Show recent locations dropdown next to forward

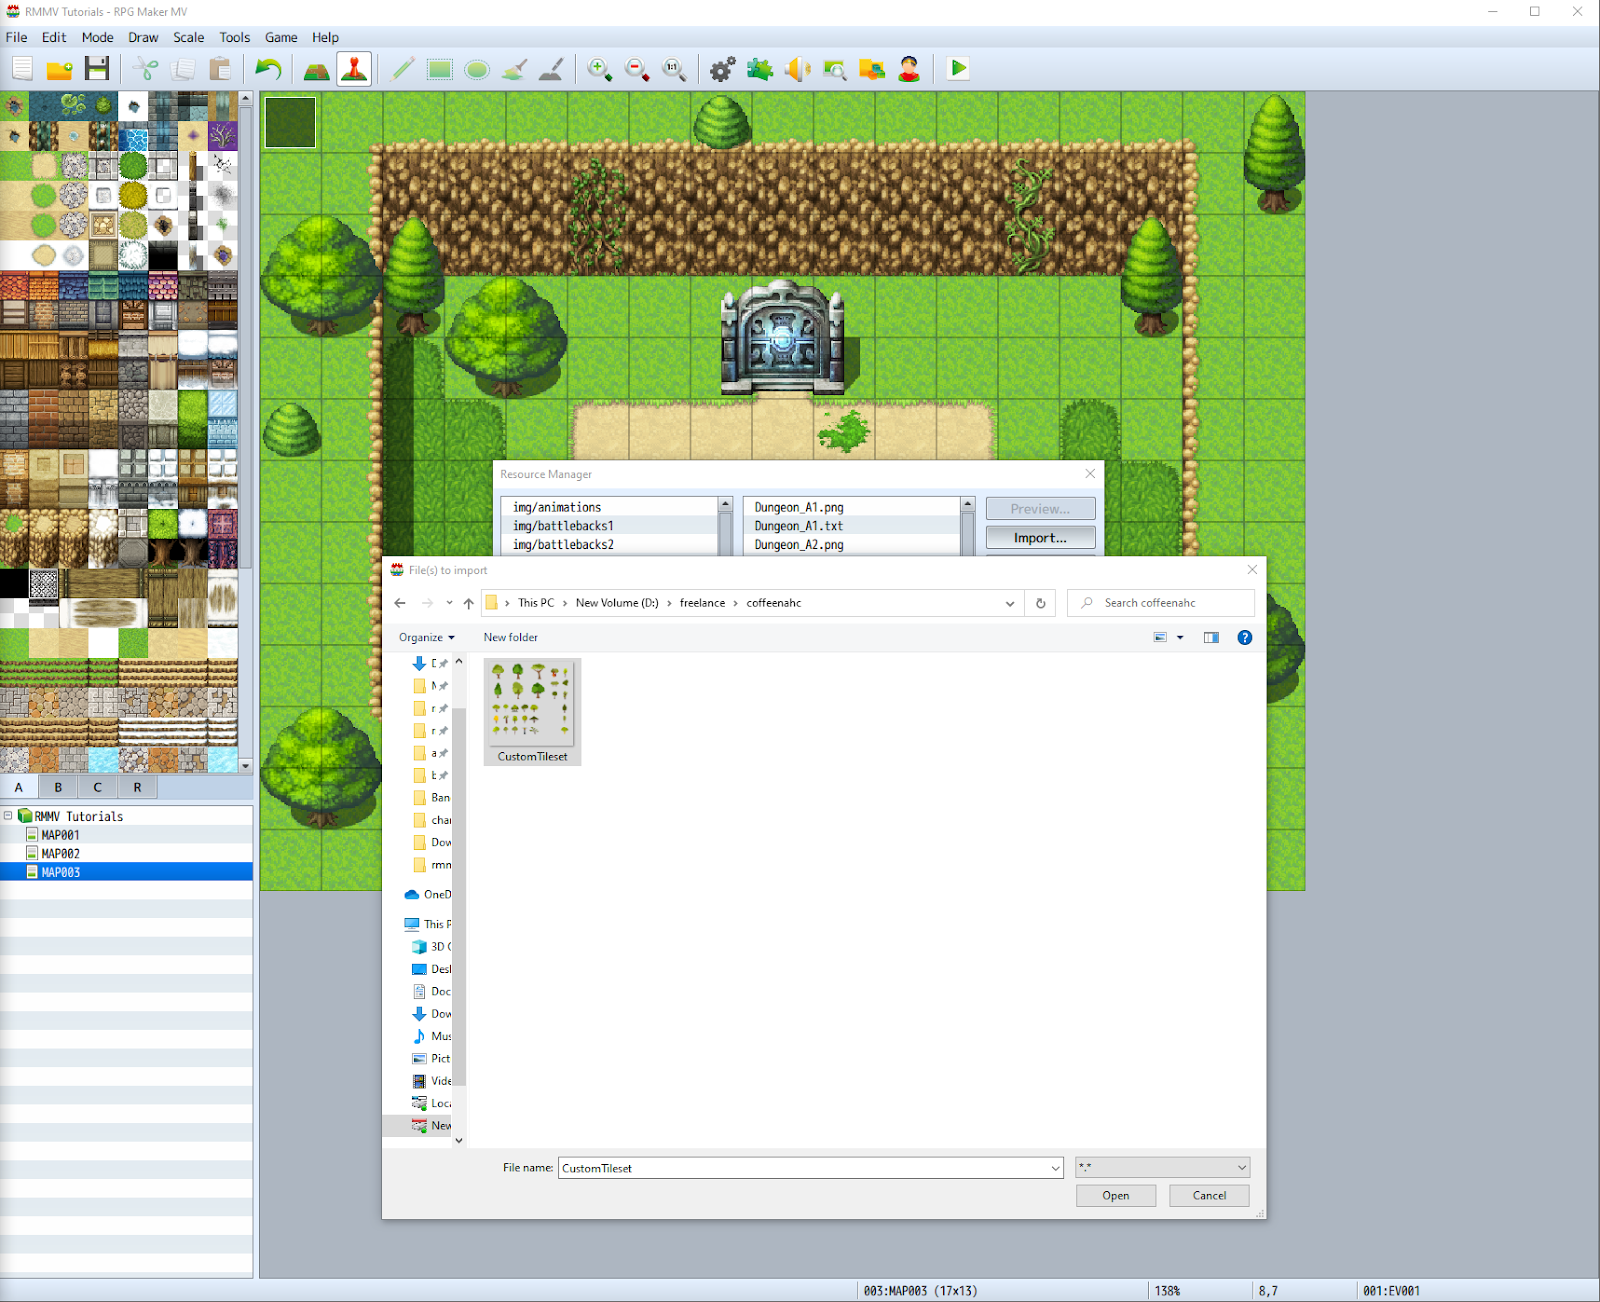coord(449,603)
